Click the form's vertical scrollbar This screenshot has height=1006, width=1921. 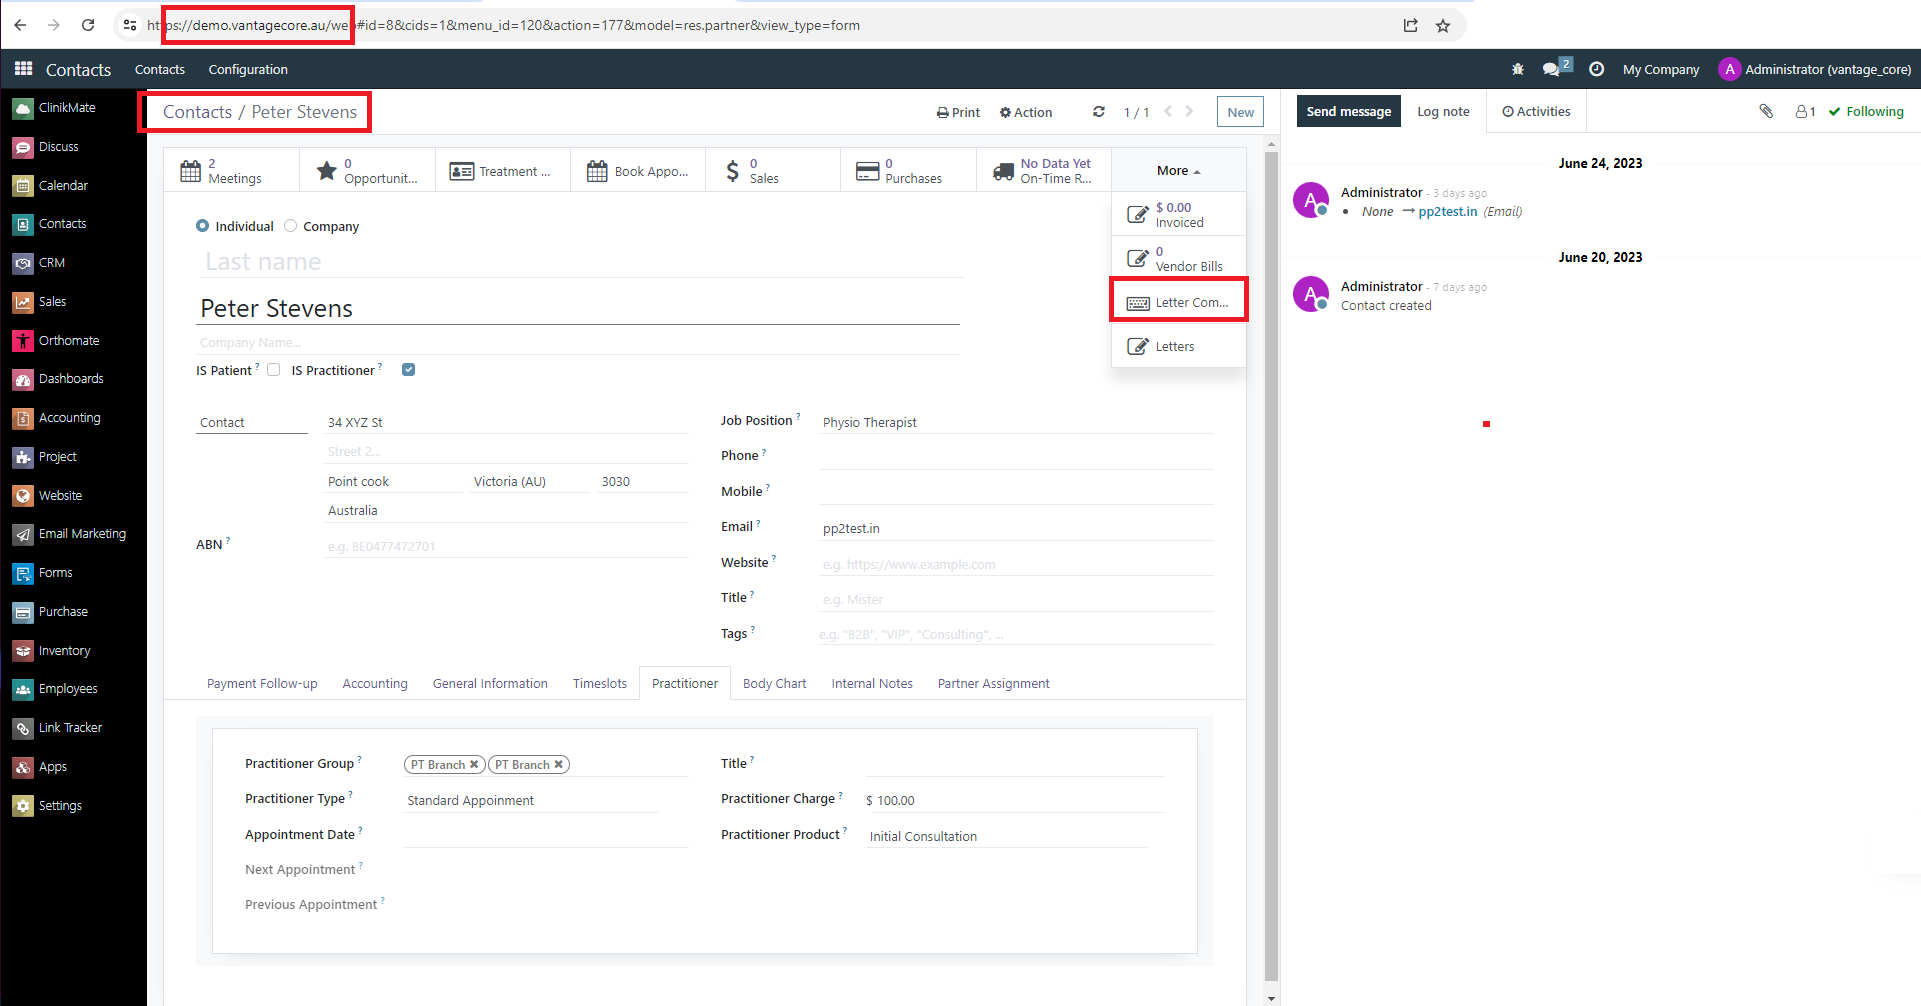(x=1271, y=560)
